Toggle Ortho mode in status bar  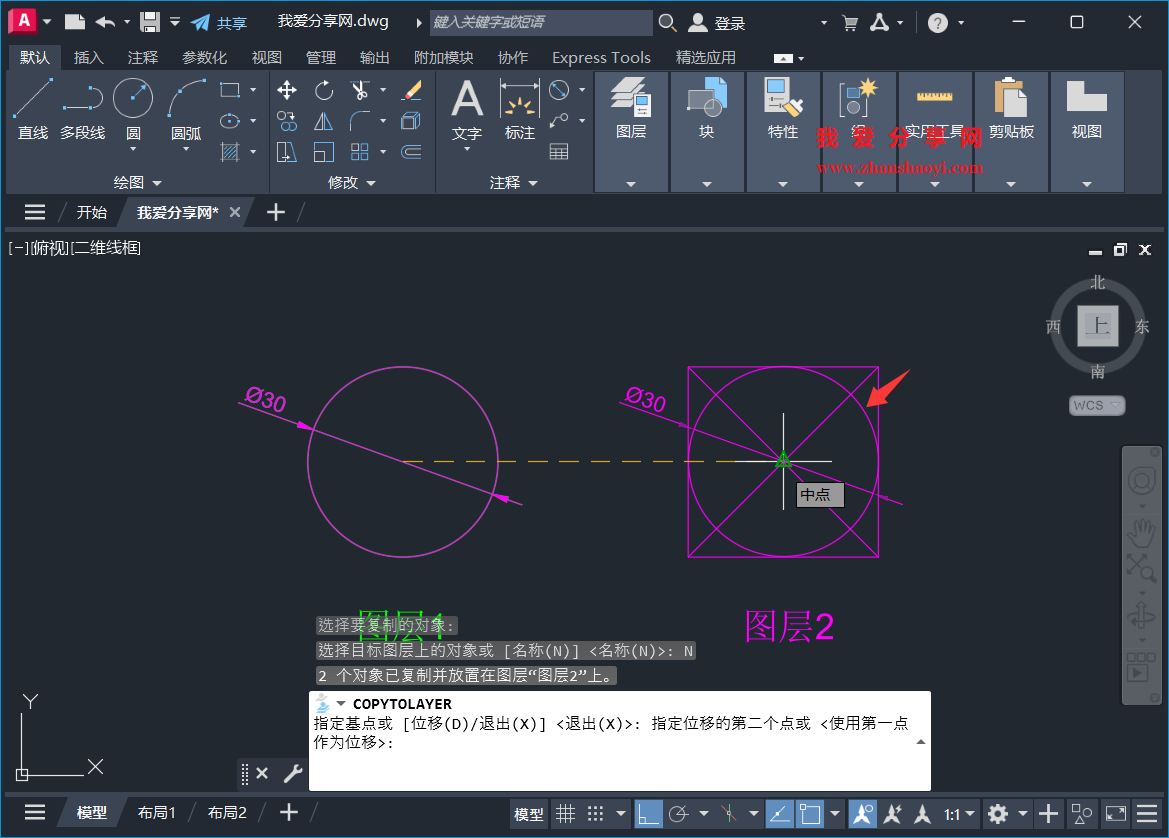[648, 813]
